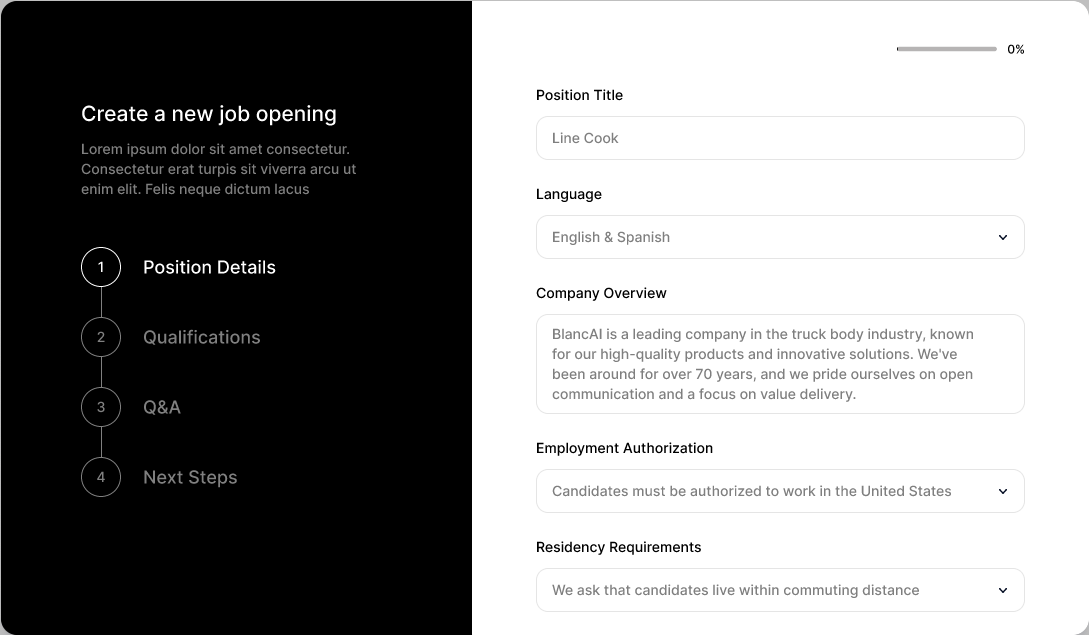Image resolution: width=1089 pixels, height=635 pixels.
Task: Click the Company Overview field label
Action: click(601, 293)
